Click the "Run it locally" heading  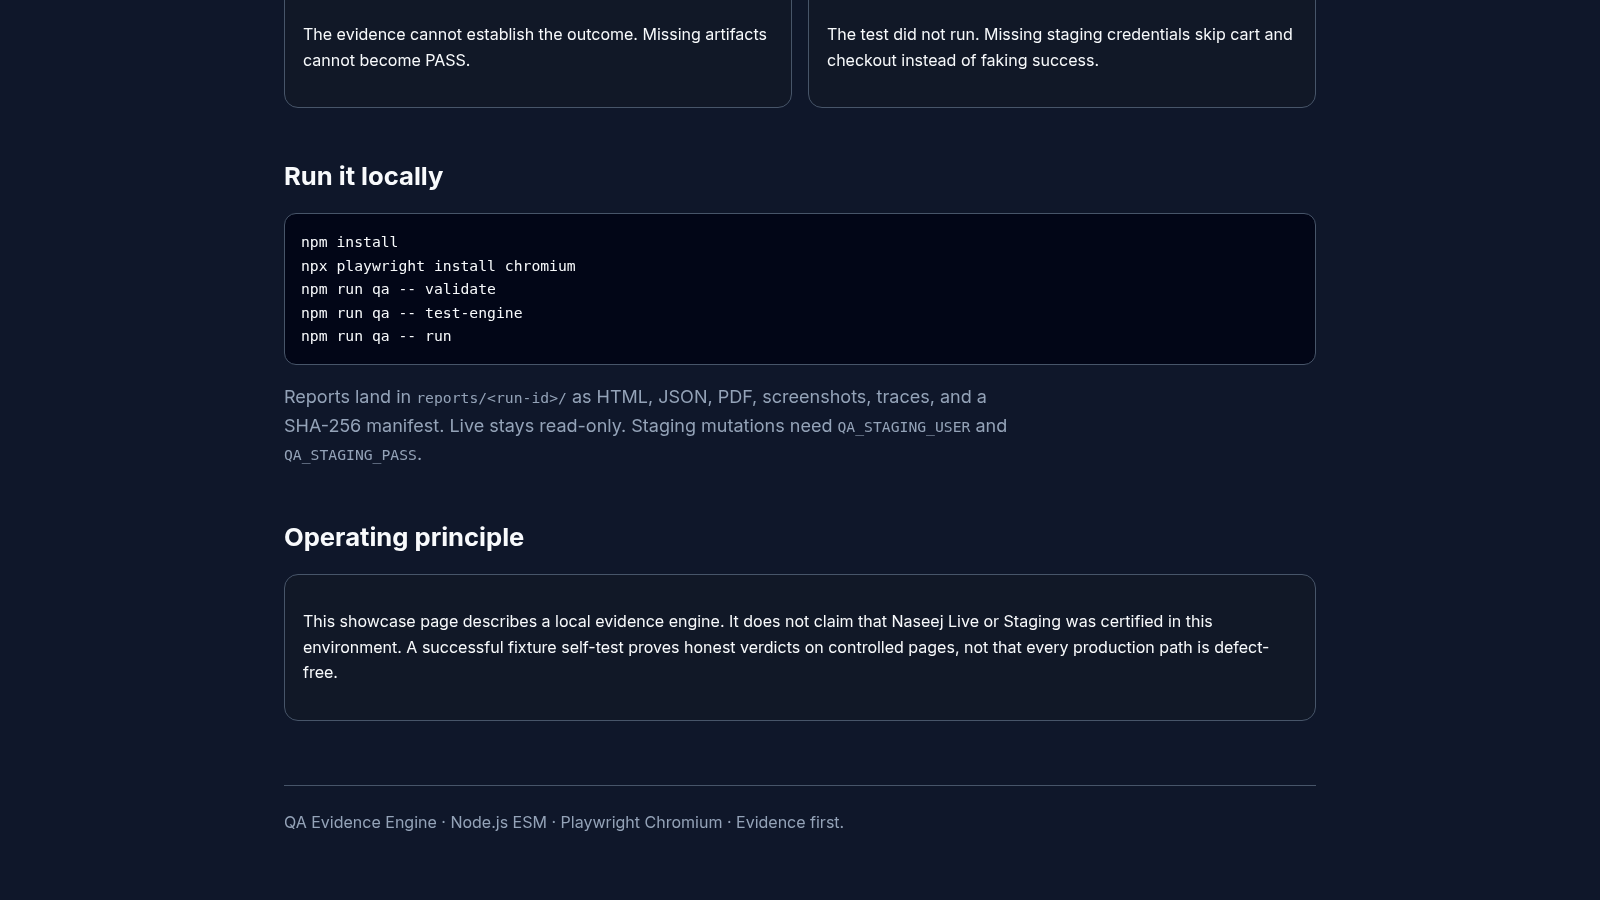[x=363, y=176]
